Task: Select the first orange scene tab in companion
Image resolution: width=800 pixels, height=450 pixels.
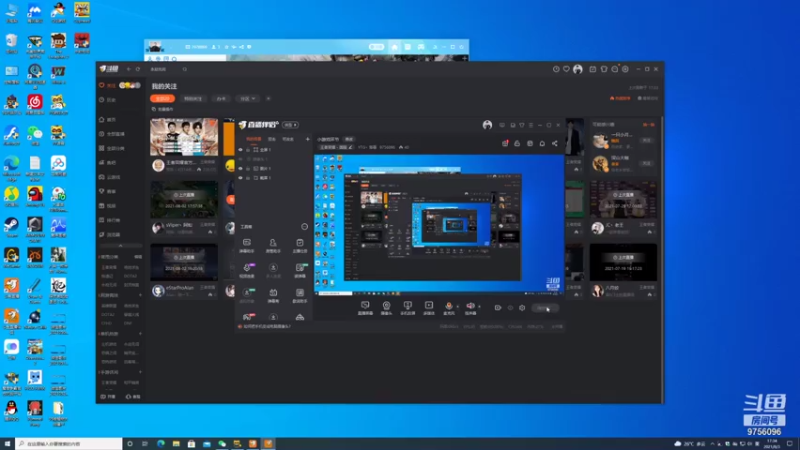Action: coord(254,139)
